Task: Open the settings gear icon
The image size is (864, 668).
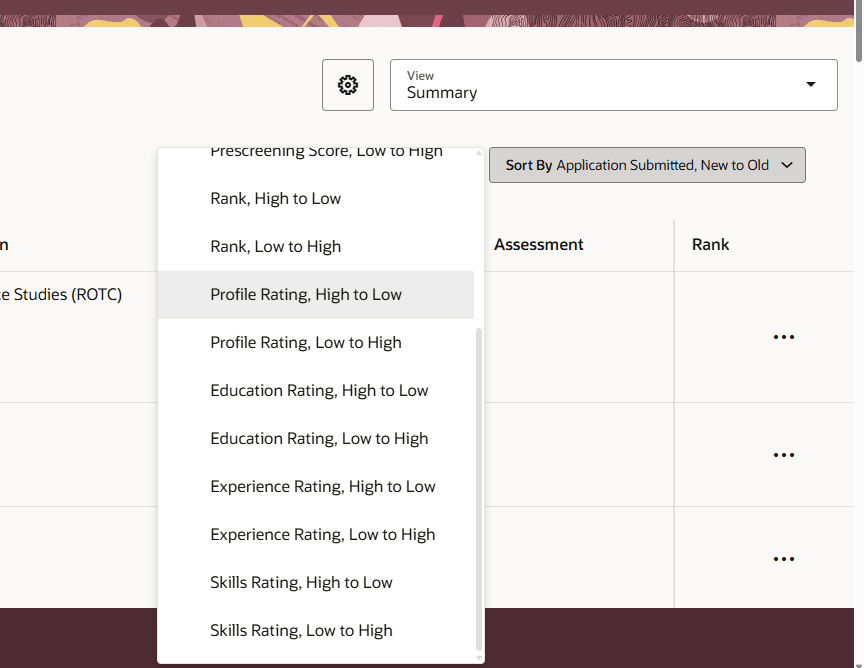Action: pyautogui.click(x=347, y=85)
